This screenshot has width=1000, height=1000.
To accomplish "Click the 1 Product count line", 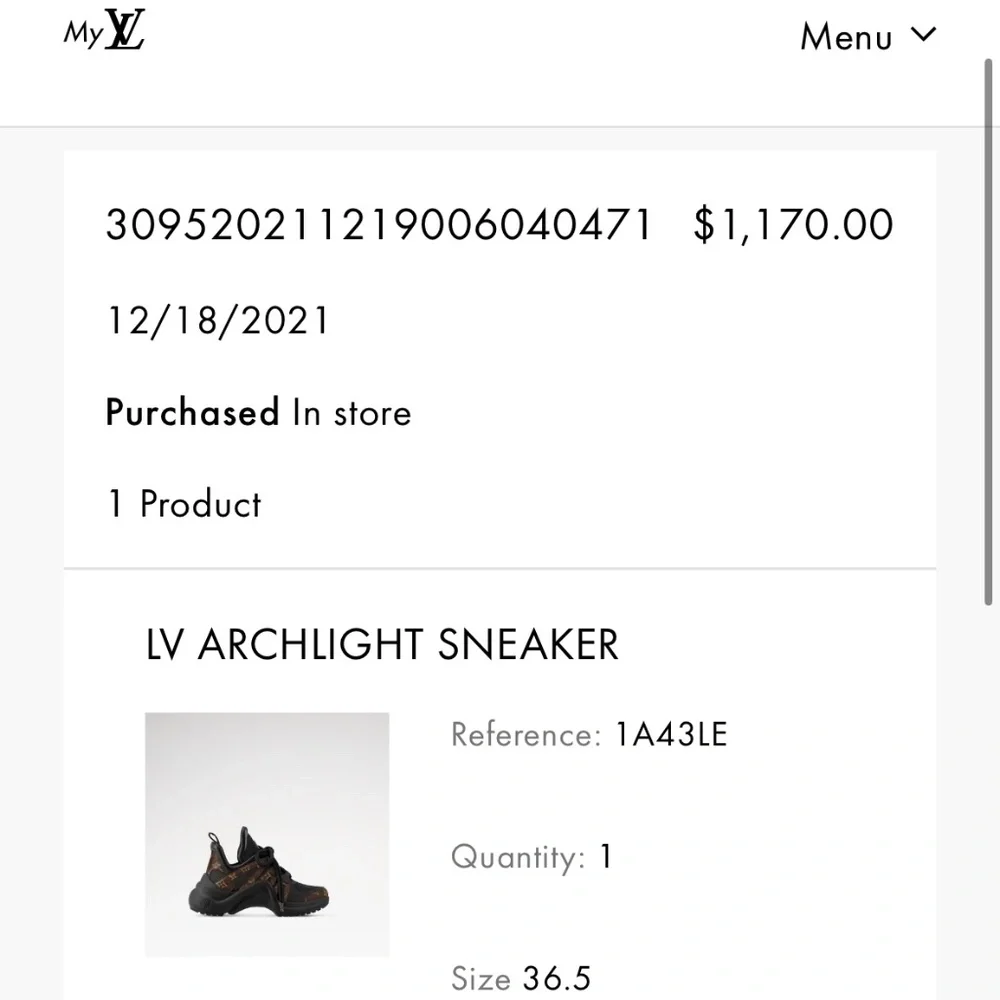I will [x=184, y=504].
